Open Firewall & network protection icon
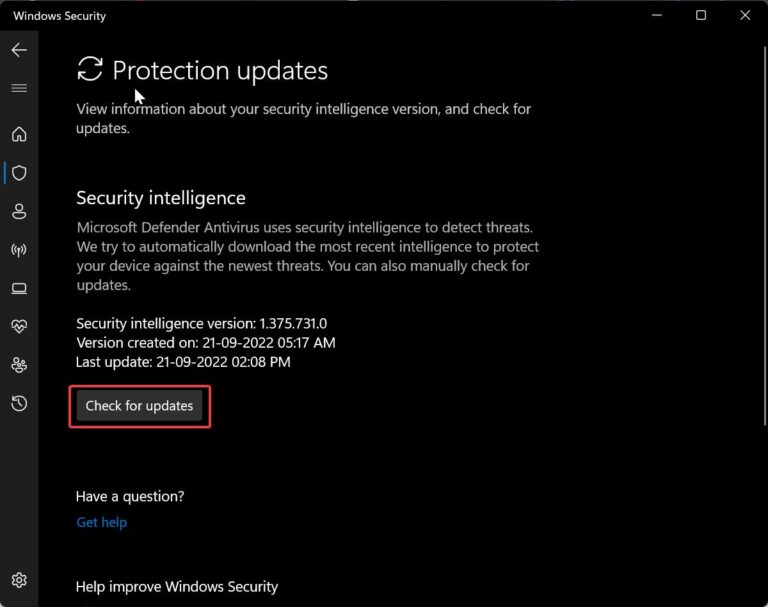Screen dimensions: 768x607 tap(19, 250)
